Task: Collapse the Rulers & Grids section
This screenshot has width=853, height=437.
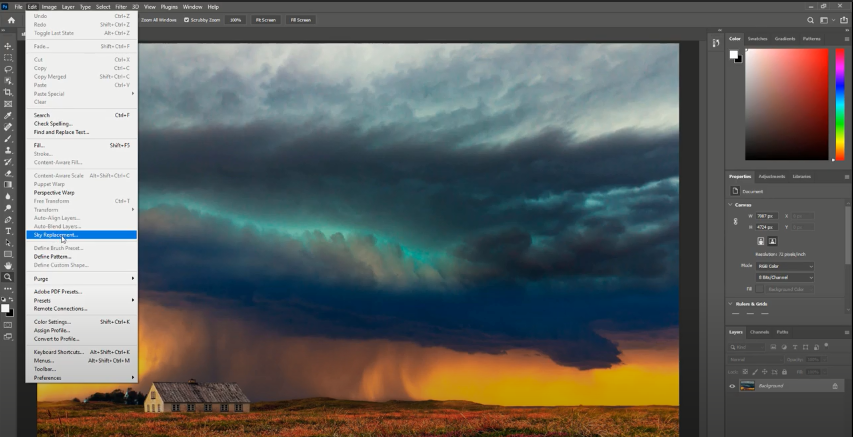Action: point(731,304)
